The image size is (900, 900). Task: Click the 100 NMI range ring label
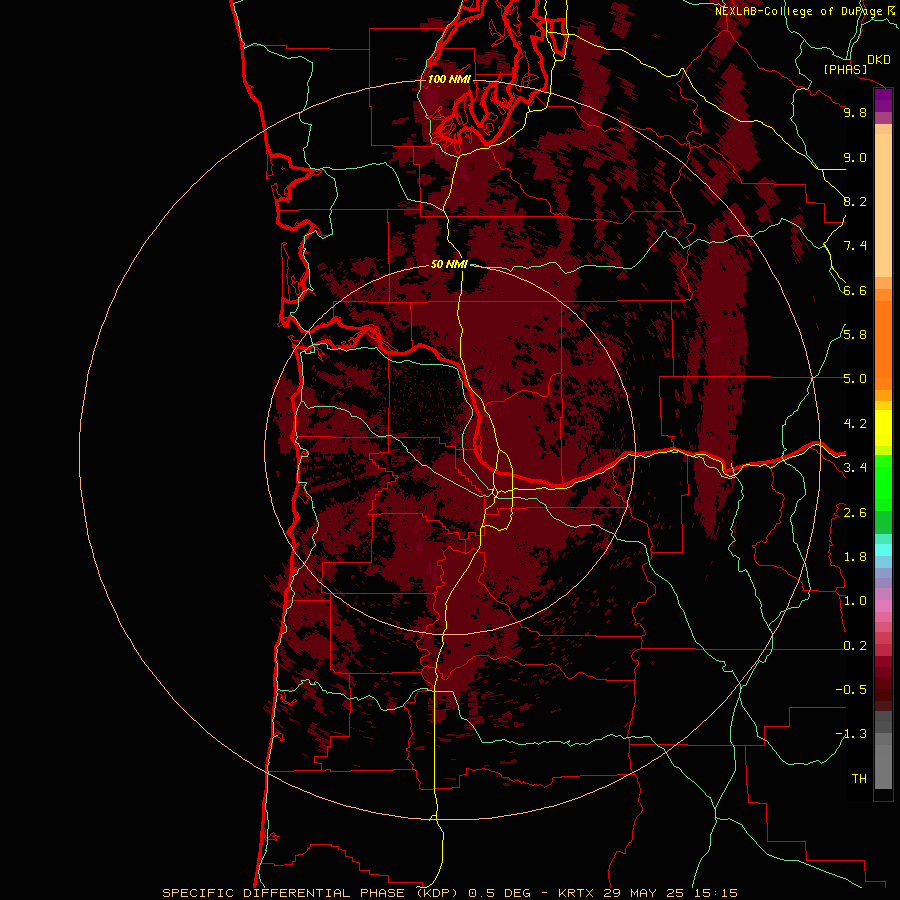[x=449, y=79]
